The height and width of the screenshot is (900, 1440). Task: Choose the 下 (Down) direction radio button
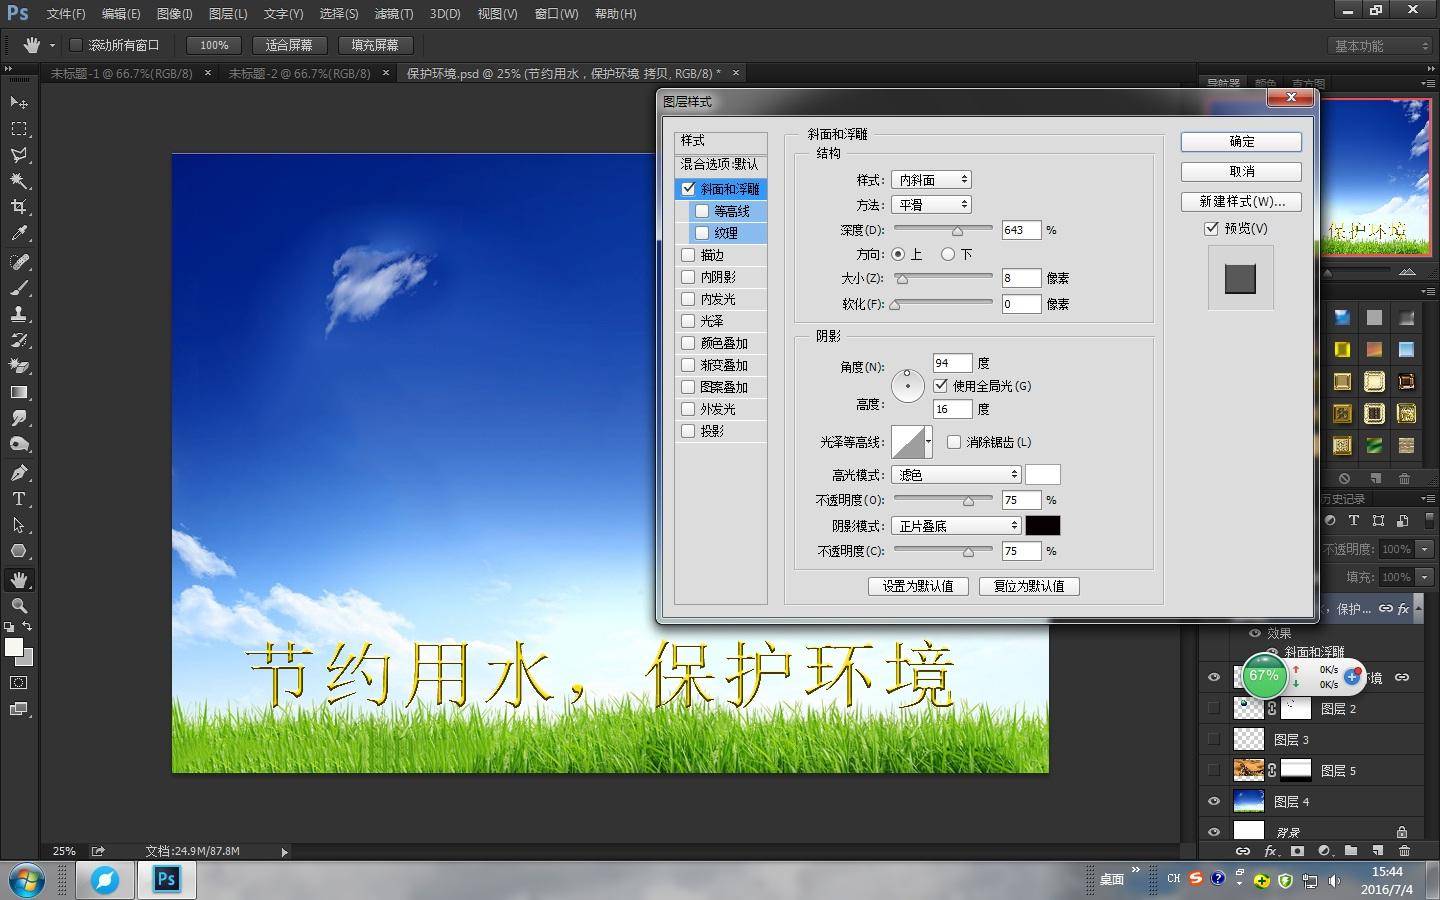(947, 254)
